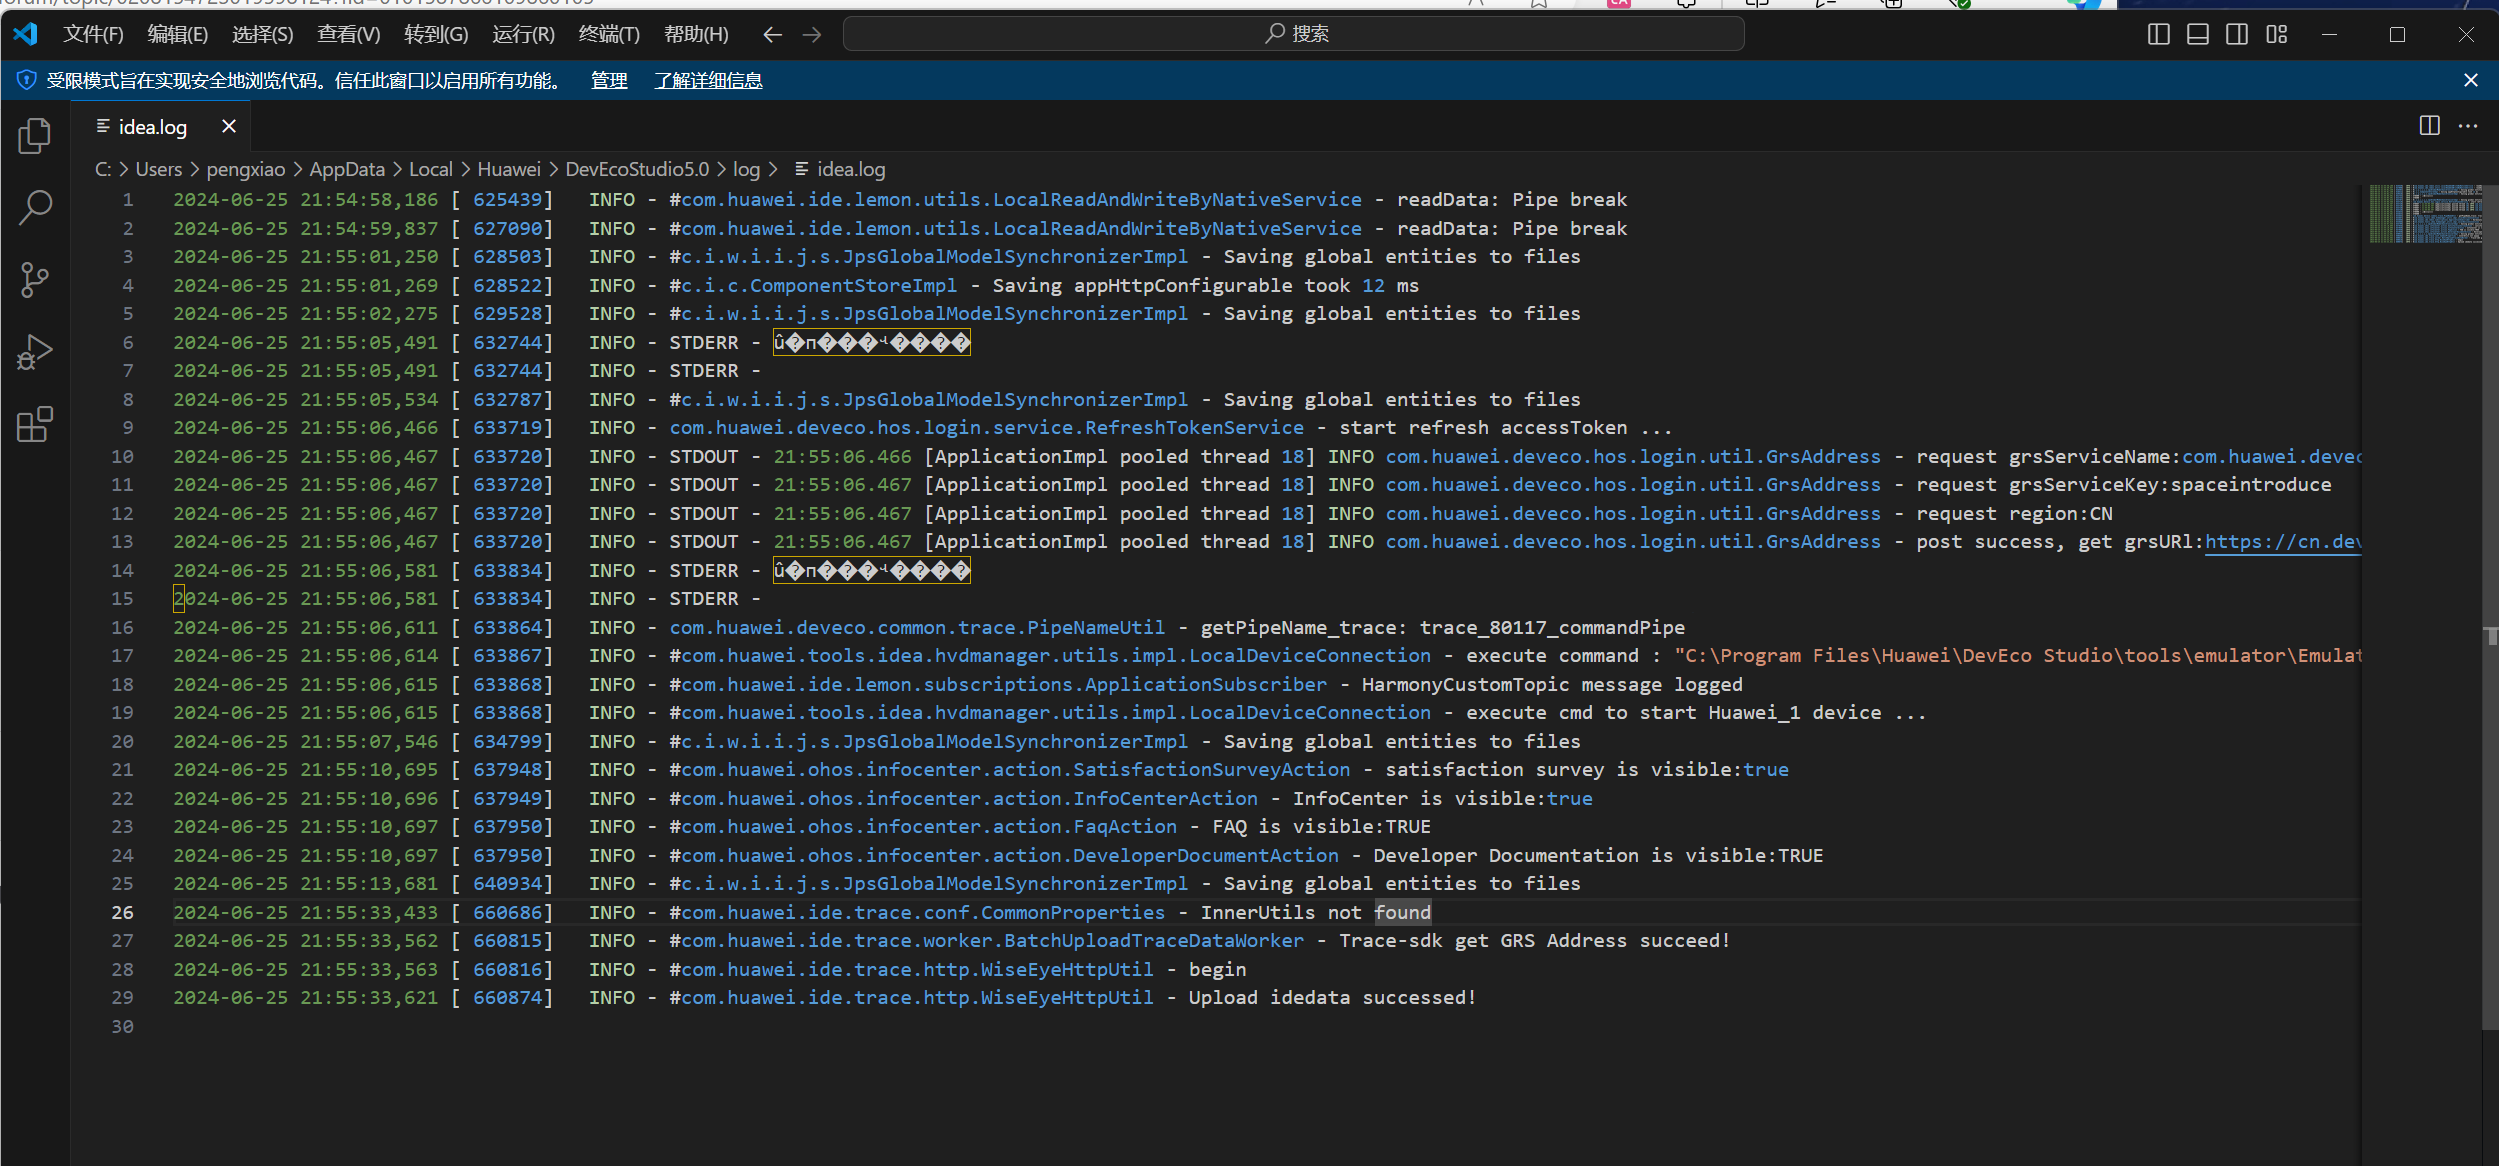Click 'Trace-sdk get GRS Address succeed!' text
The height and width of the screenshot is (1166, 2499).
coord(1534,940)
